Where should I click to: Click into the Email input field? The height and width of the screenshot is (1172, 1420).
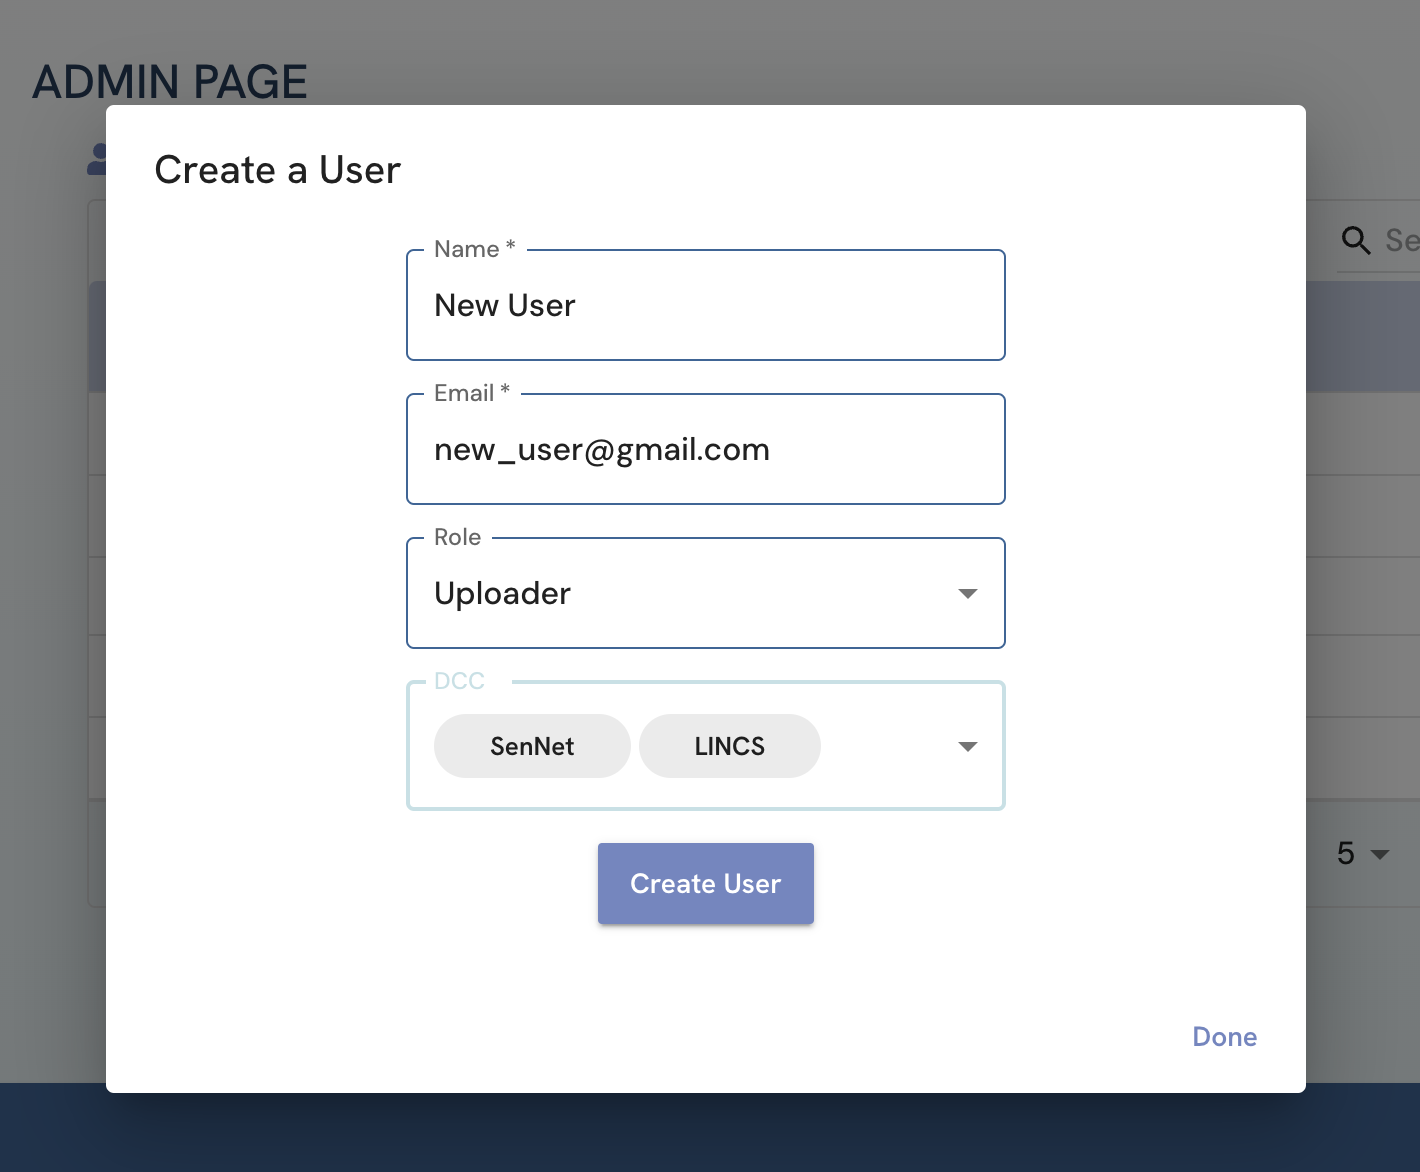click(705, 450)
